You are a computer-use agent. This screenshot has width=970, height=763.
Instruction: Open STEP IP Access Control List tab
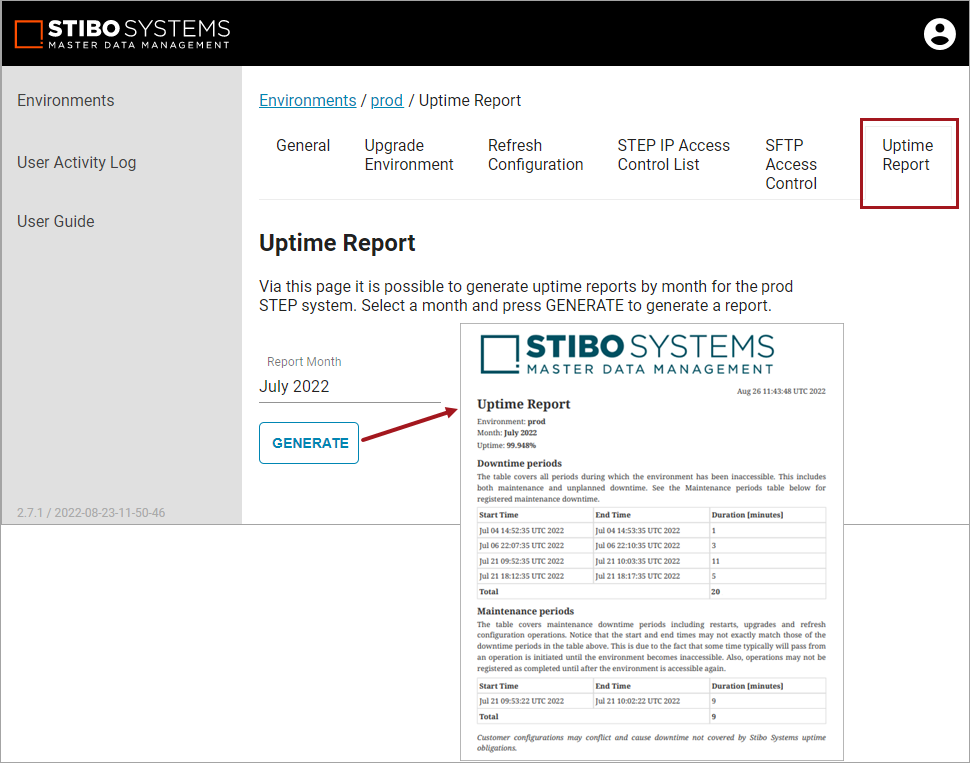[x=673, y=155]
